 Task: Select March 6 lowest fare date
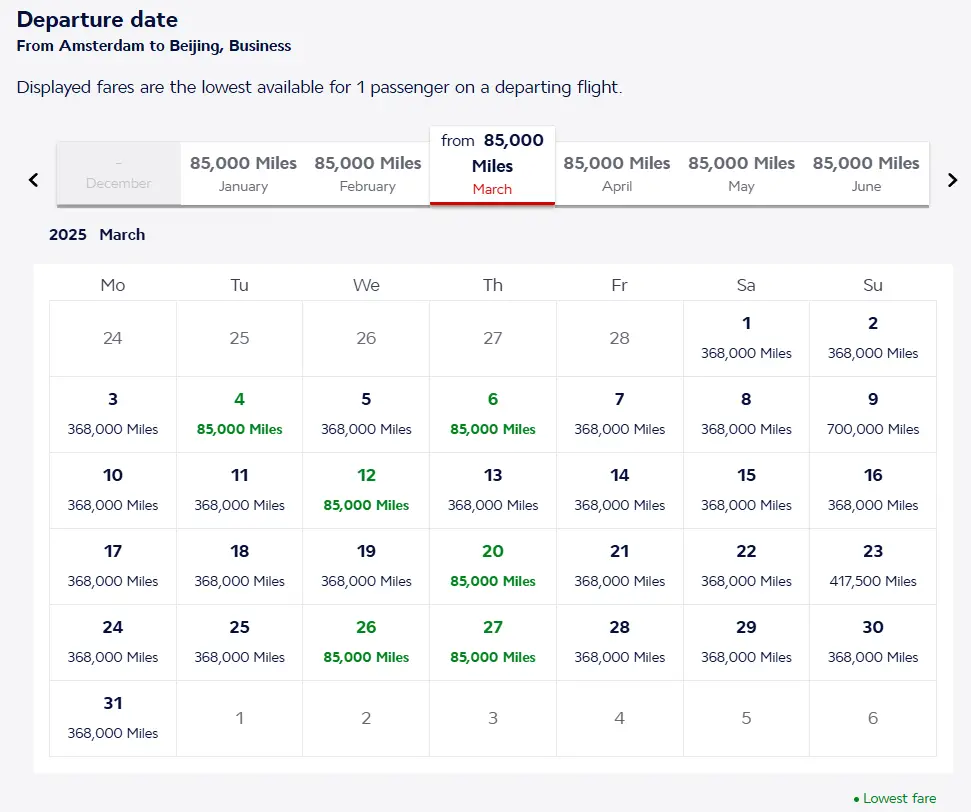(493, 414)
